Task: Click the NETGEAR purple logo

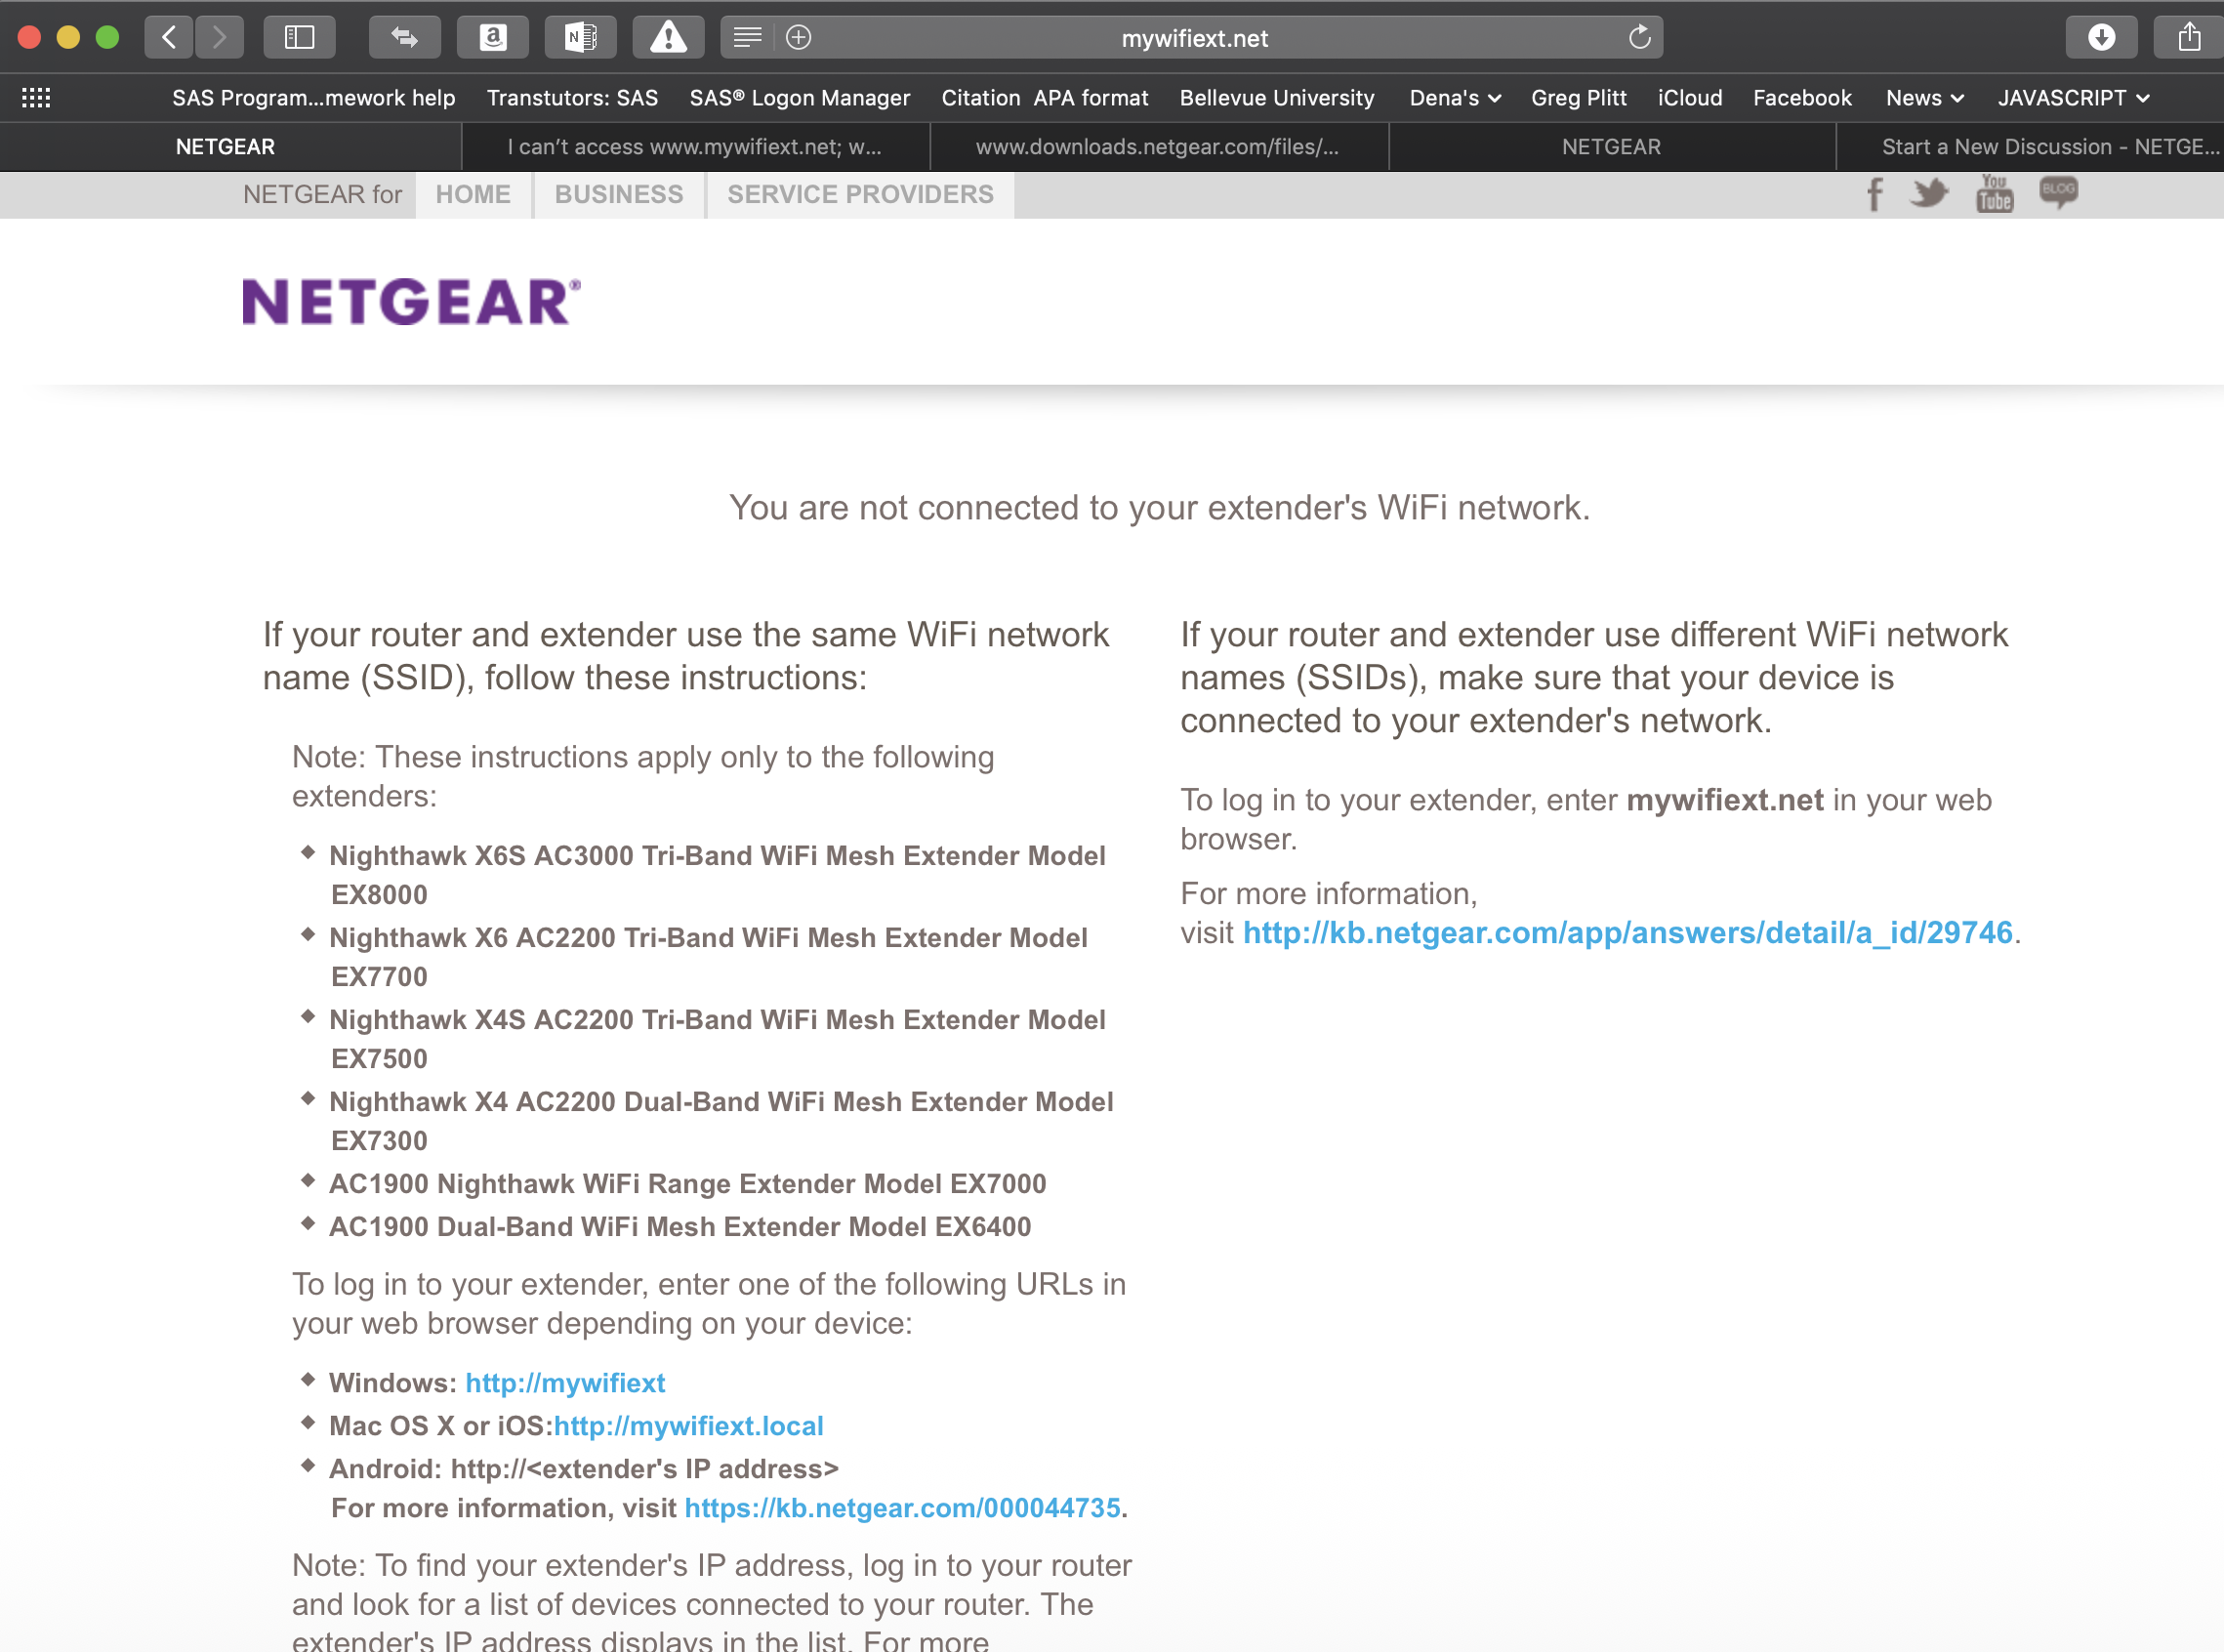Action: [x=411, y=302]
